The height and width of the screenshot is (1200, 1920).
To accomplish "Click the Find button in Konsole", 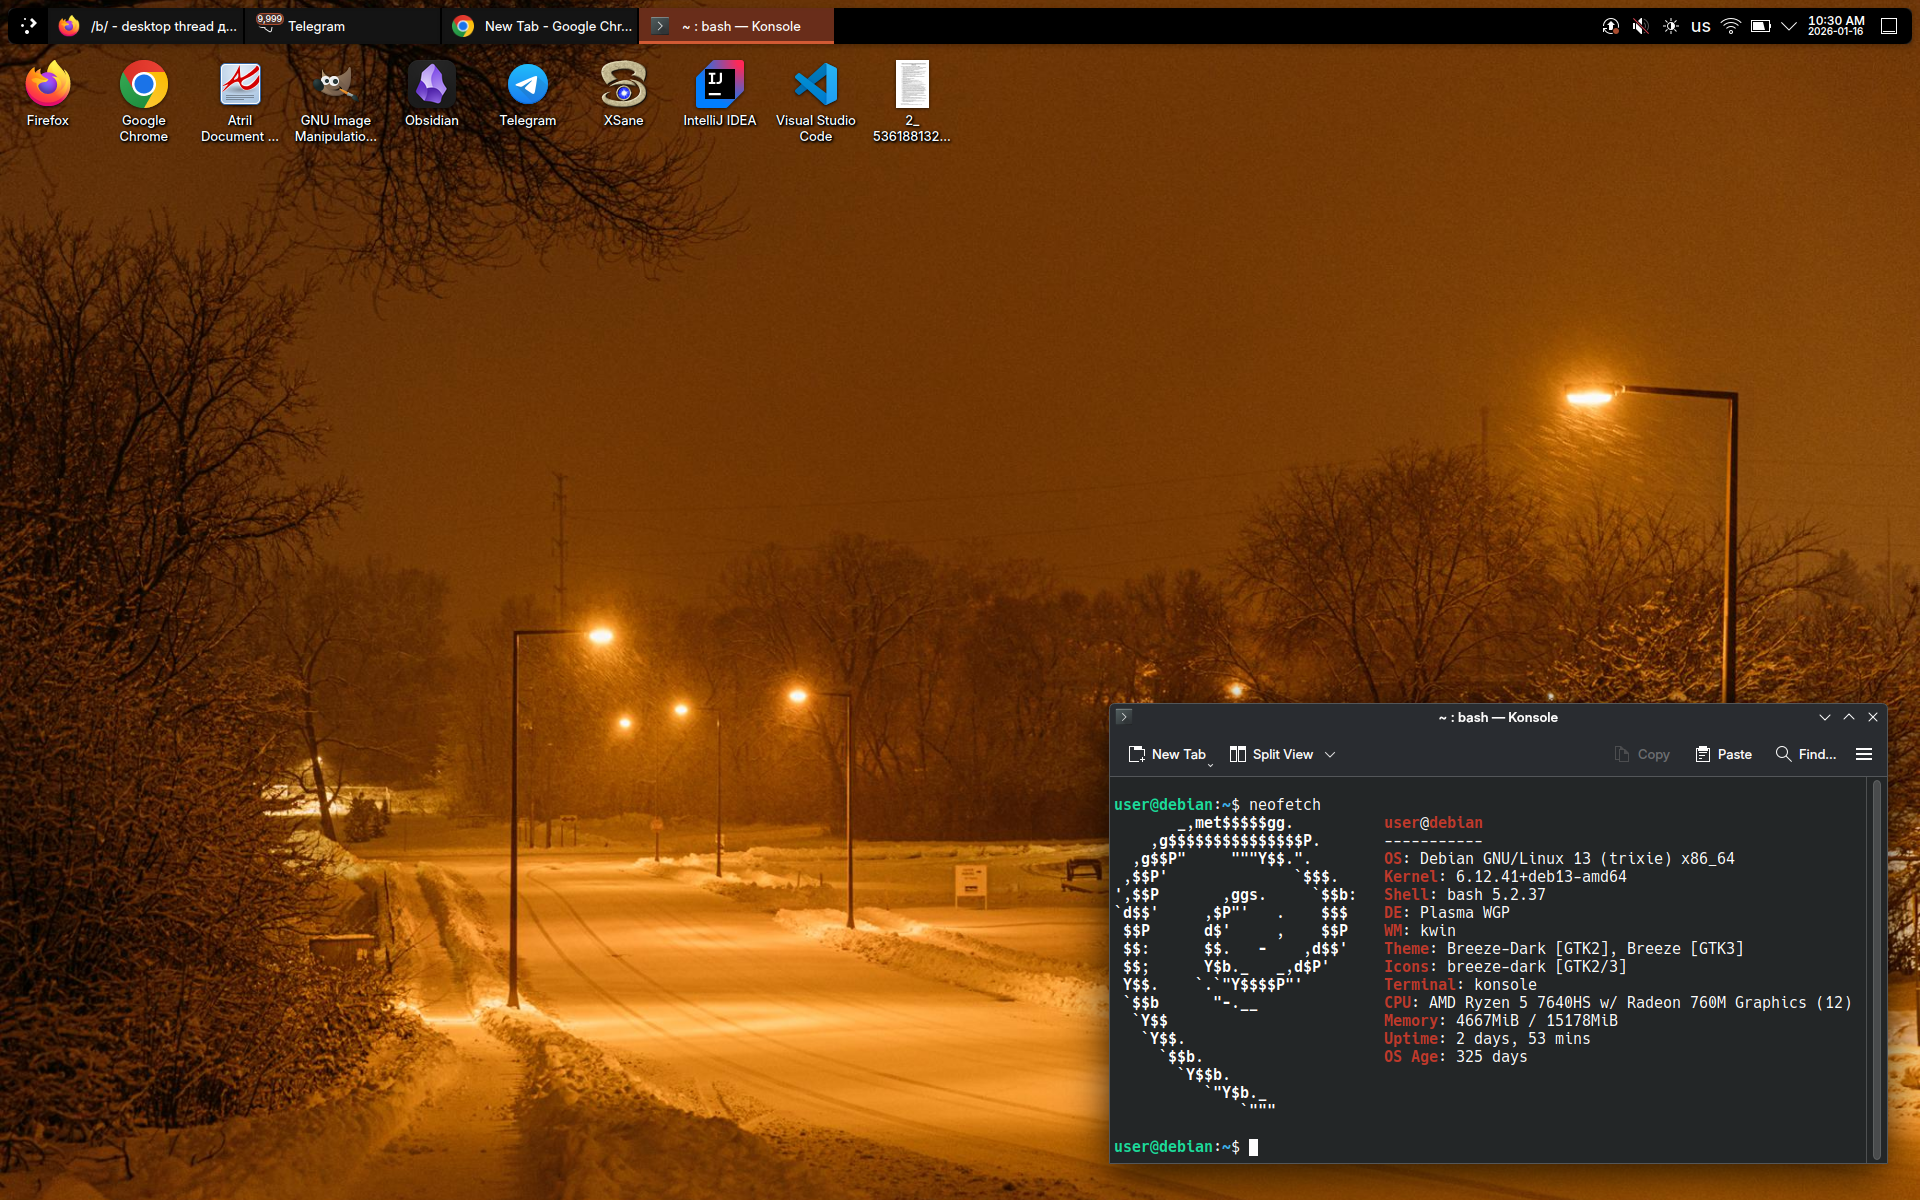I will [x=1805, y=754].
